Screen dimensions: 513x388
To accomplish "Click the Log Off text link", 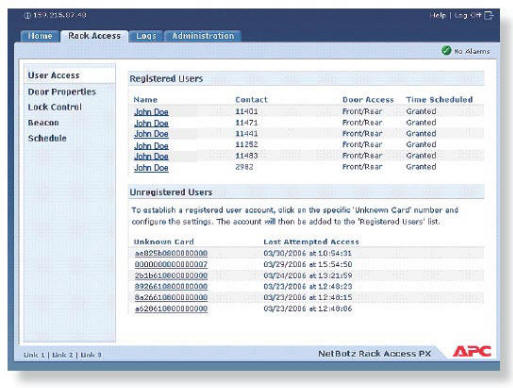I will [468, 15].
